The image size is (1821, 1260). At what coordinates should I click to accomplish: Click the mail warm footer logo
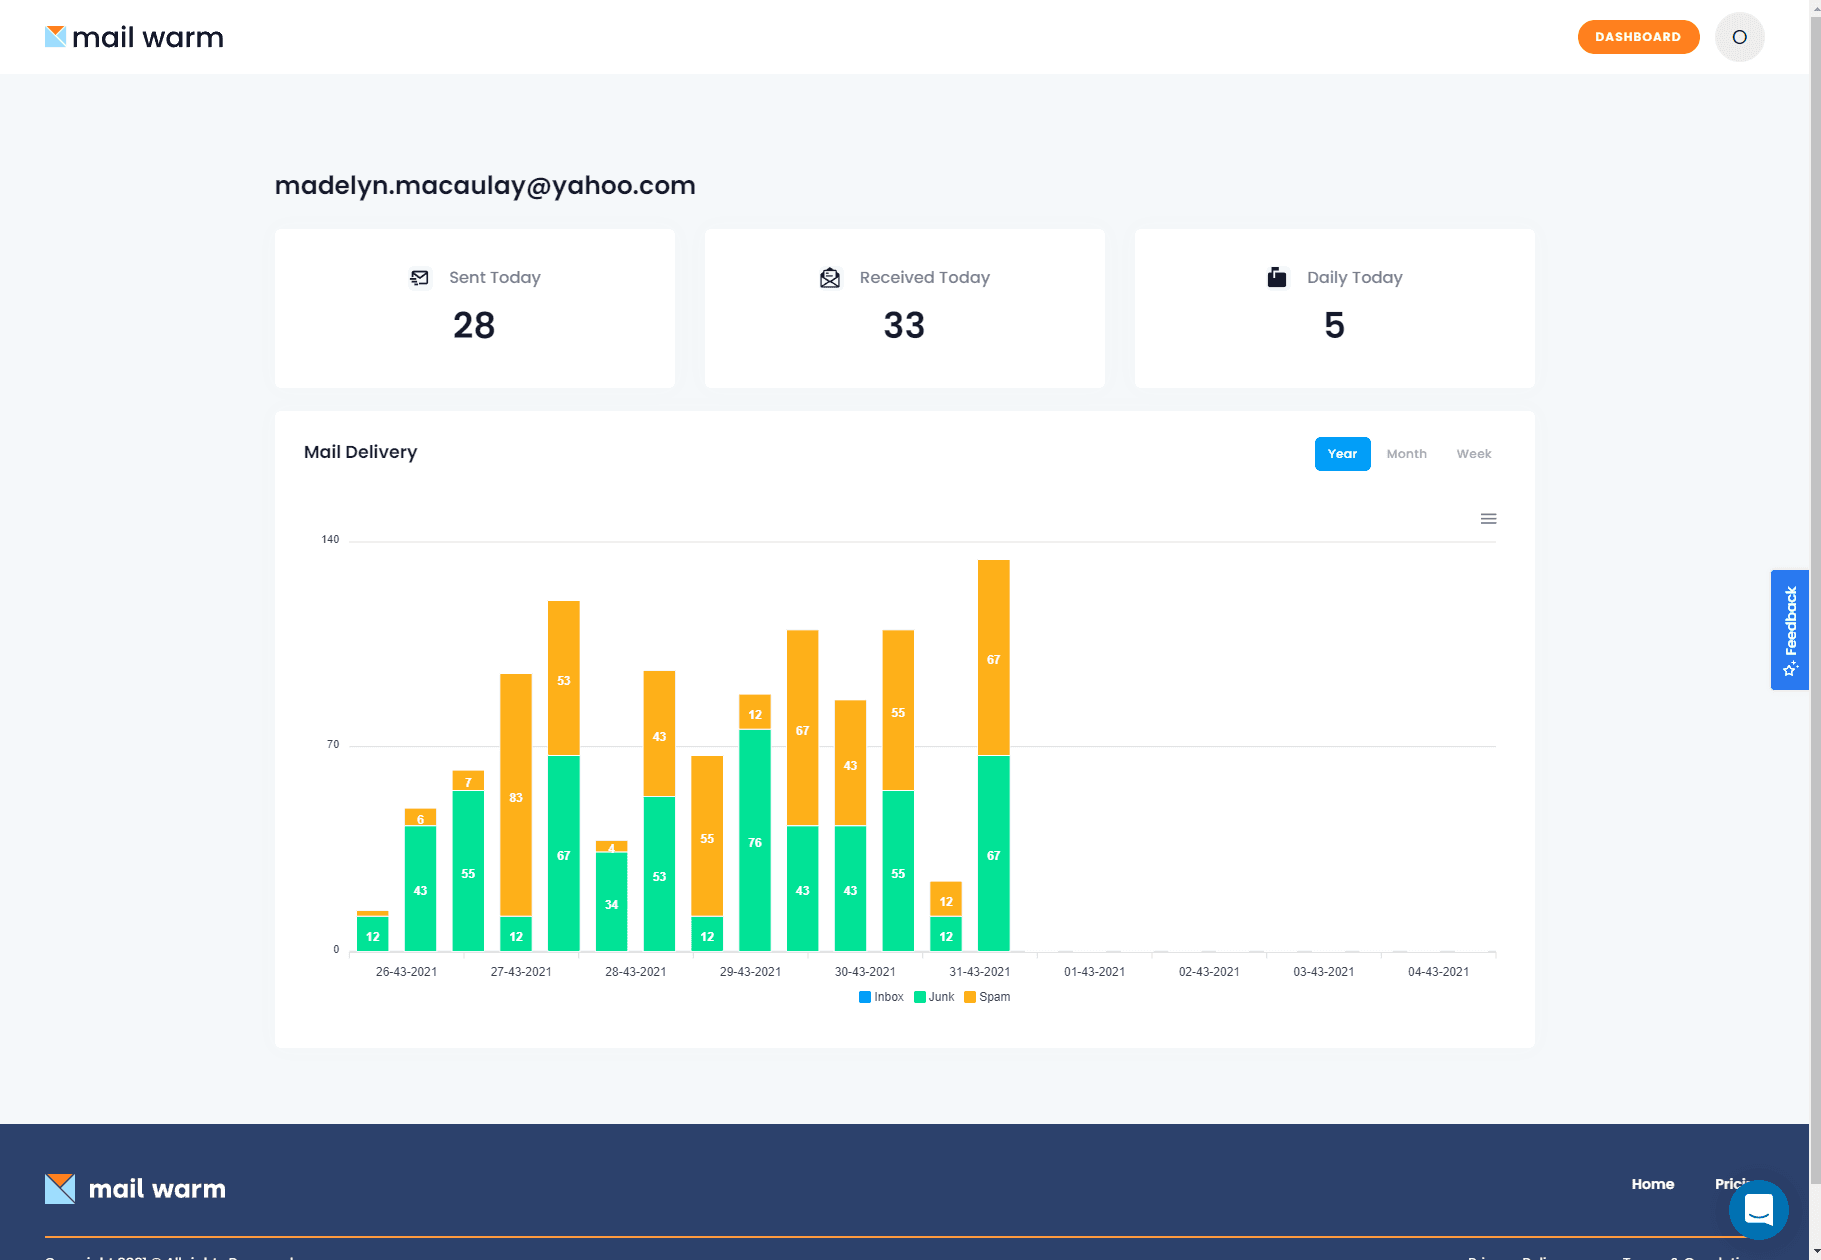(135, 1188)
